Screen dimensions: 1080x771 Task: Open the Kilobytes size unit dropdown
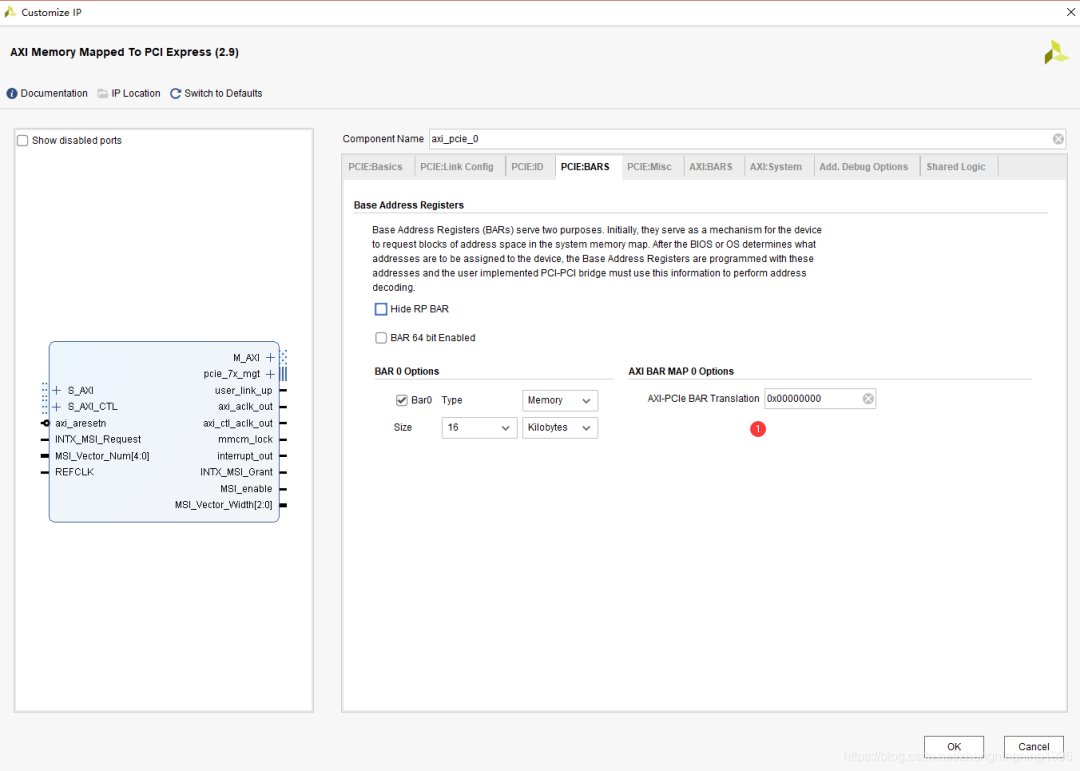(560, 428)
